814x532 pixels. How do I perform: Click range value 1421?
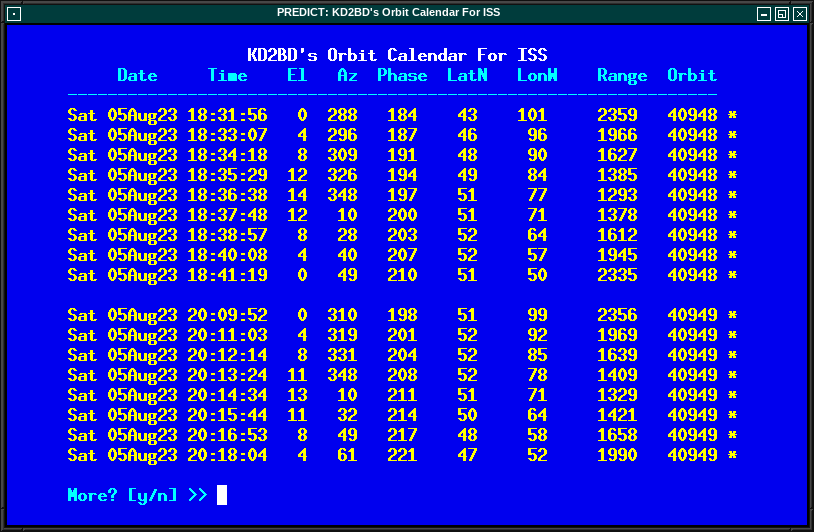click(x=617, y=415)
